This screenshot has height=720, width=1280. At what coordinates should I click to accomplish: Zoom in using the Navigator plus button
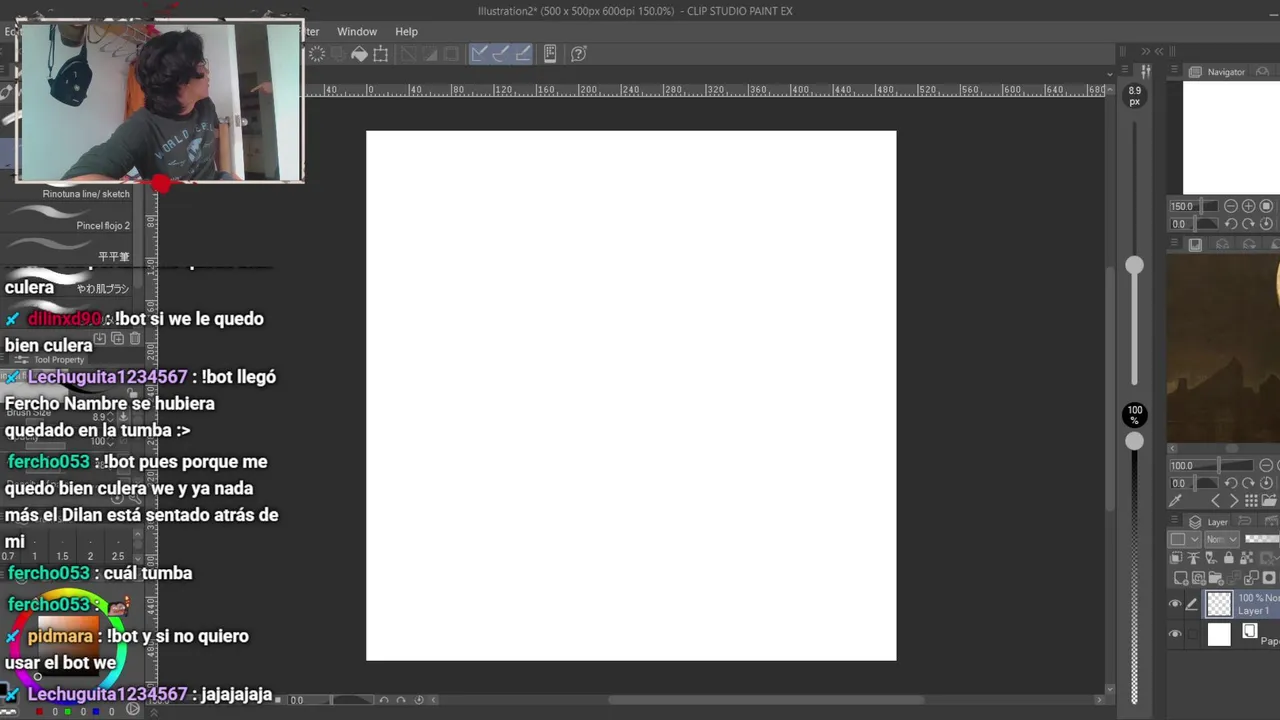[1248, 206]
